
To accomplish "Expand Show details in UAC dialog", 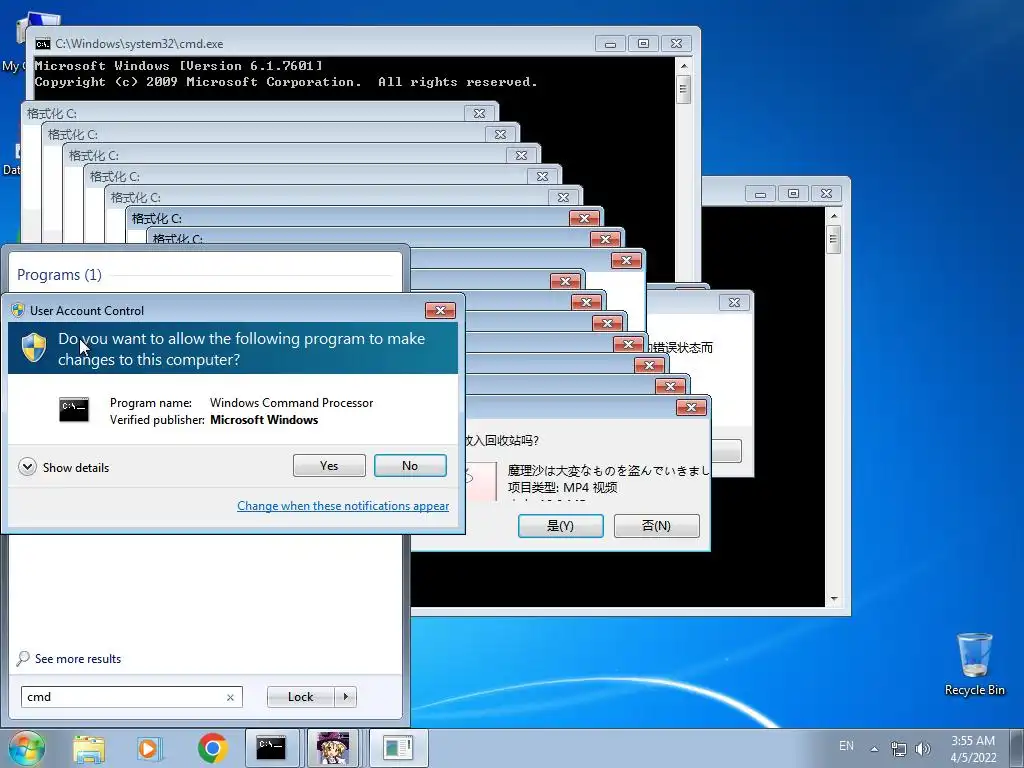I will click(64, 468).
